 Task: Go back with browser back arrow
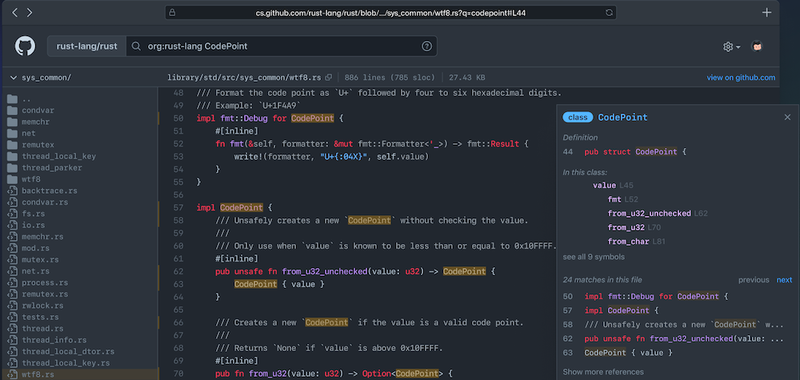click(x=15, y=12)
